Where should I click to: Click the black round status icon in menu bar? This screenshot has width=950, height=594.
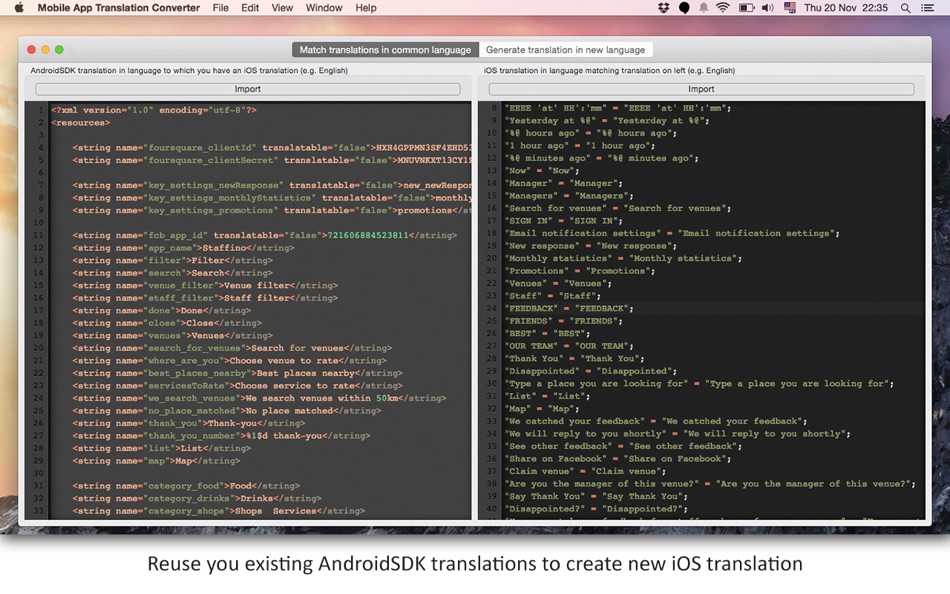[684, 8]
